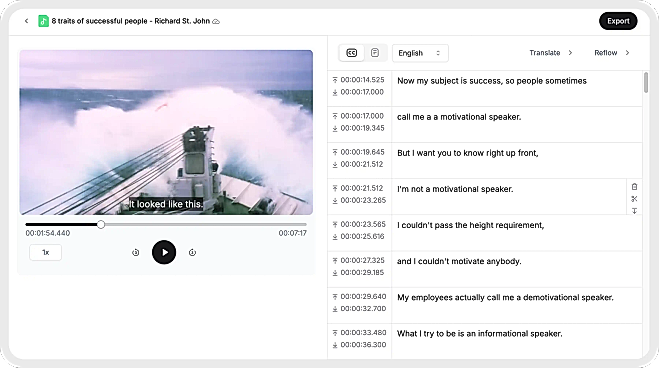The width and height of the screenshot is (659, 368).
Task: Switch to transcript document view
Action: 375,53
